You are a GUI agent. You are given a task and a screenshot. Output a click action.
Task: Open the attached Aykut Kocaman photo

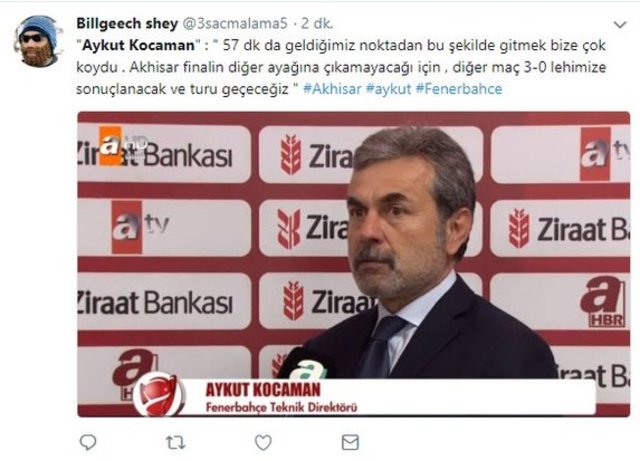353,264
